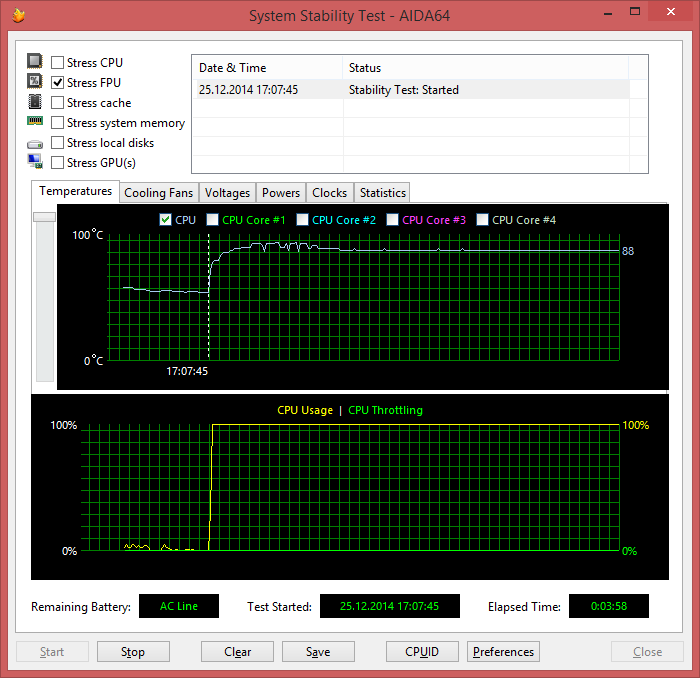Show the CPU Core #1 temperature graph

click(212, 220)
